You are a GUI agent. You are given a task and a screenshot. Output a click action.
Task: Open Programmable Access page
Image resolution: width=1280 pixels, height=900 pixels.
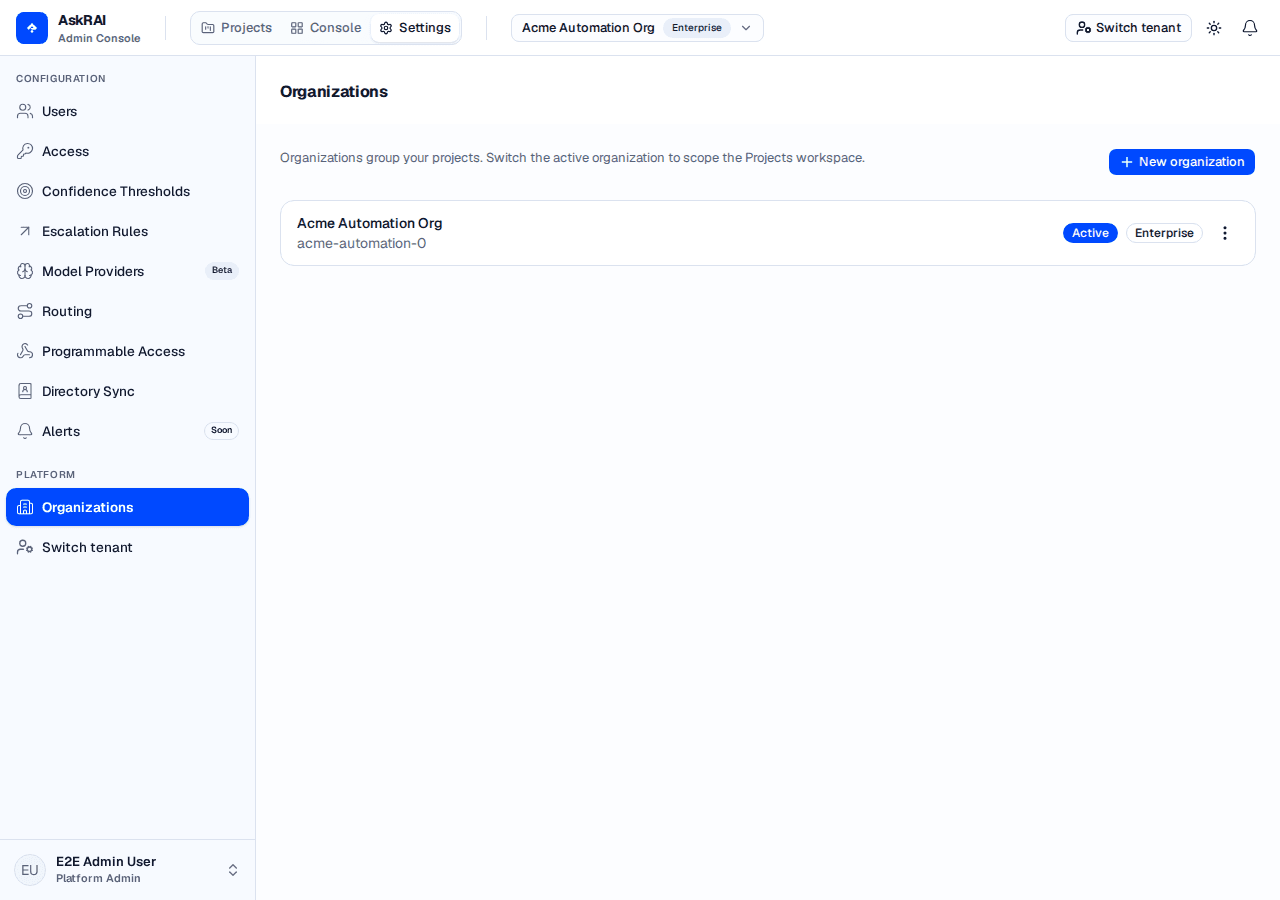click(127, 351)
